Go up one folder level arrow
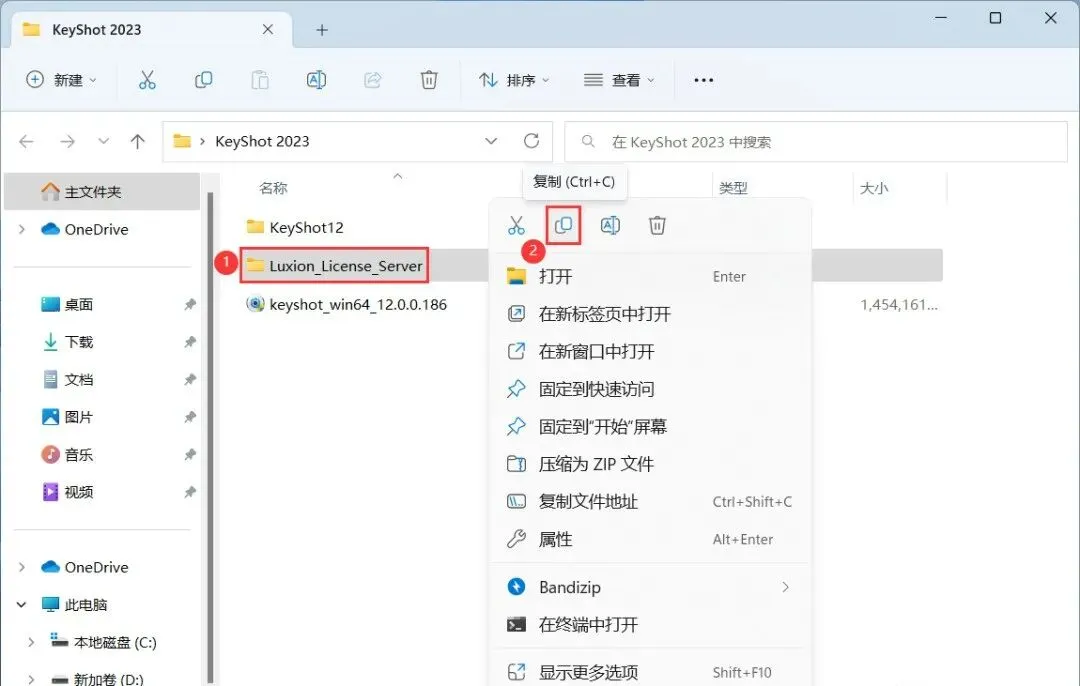 (138, 141)
